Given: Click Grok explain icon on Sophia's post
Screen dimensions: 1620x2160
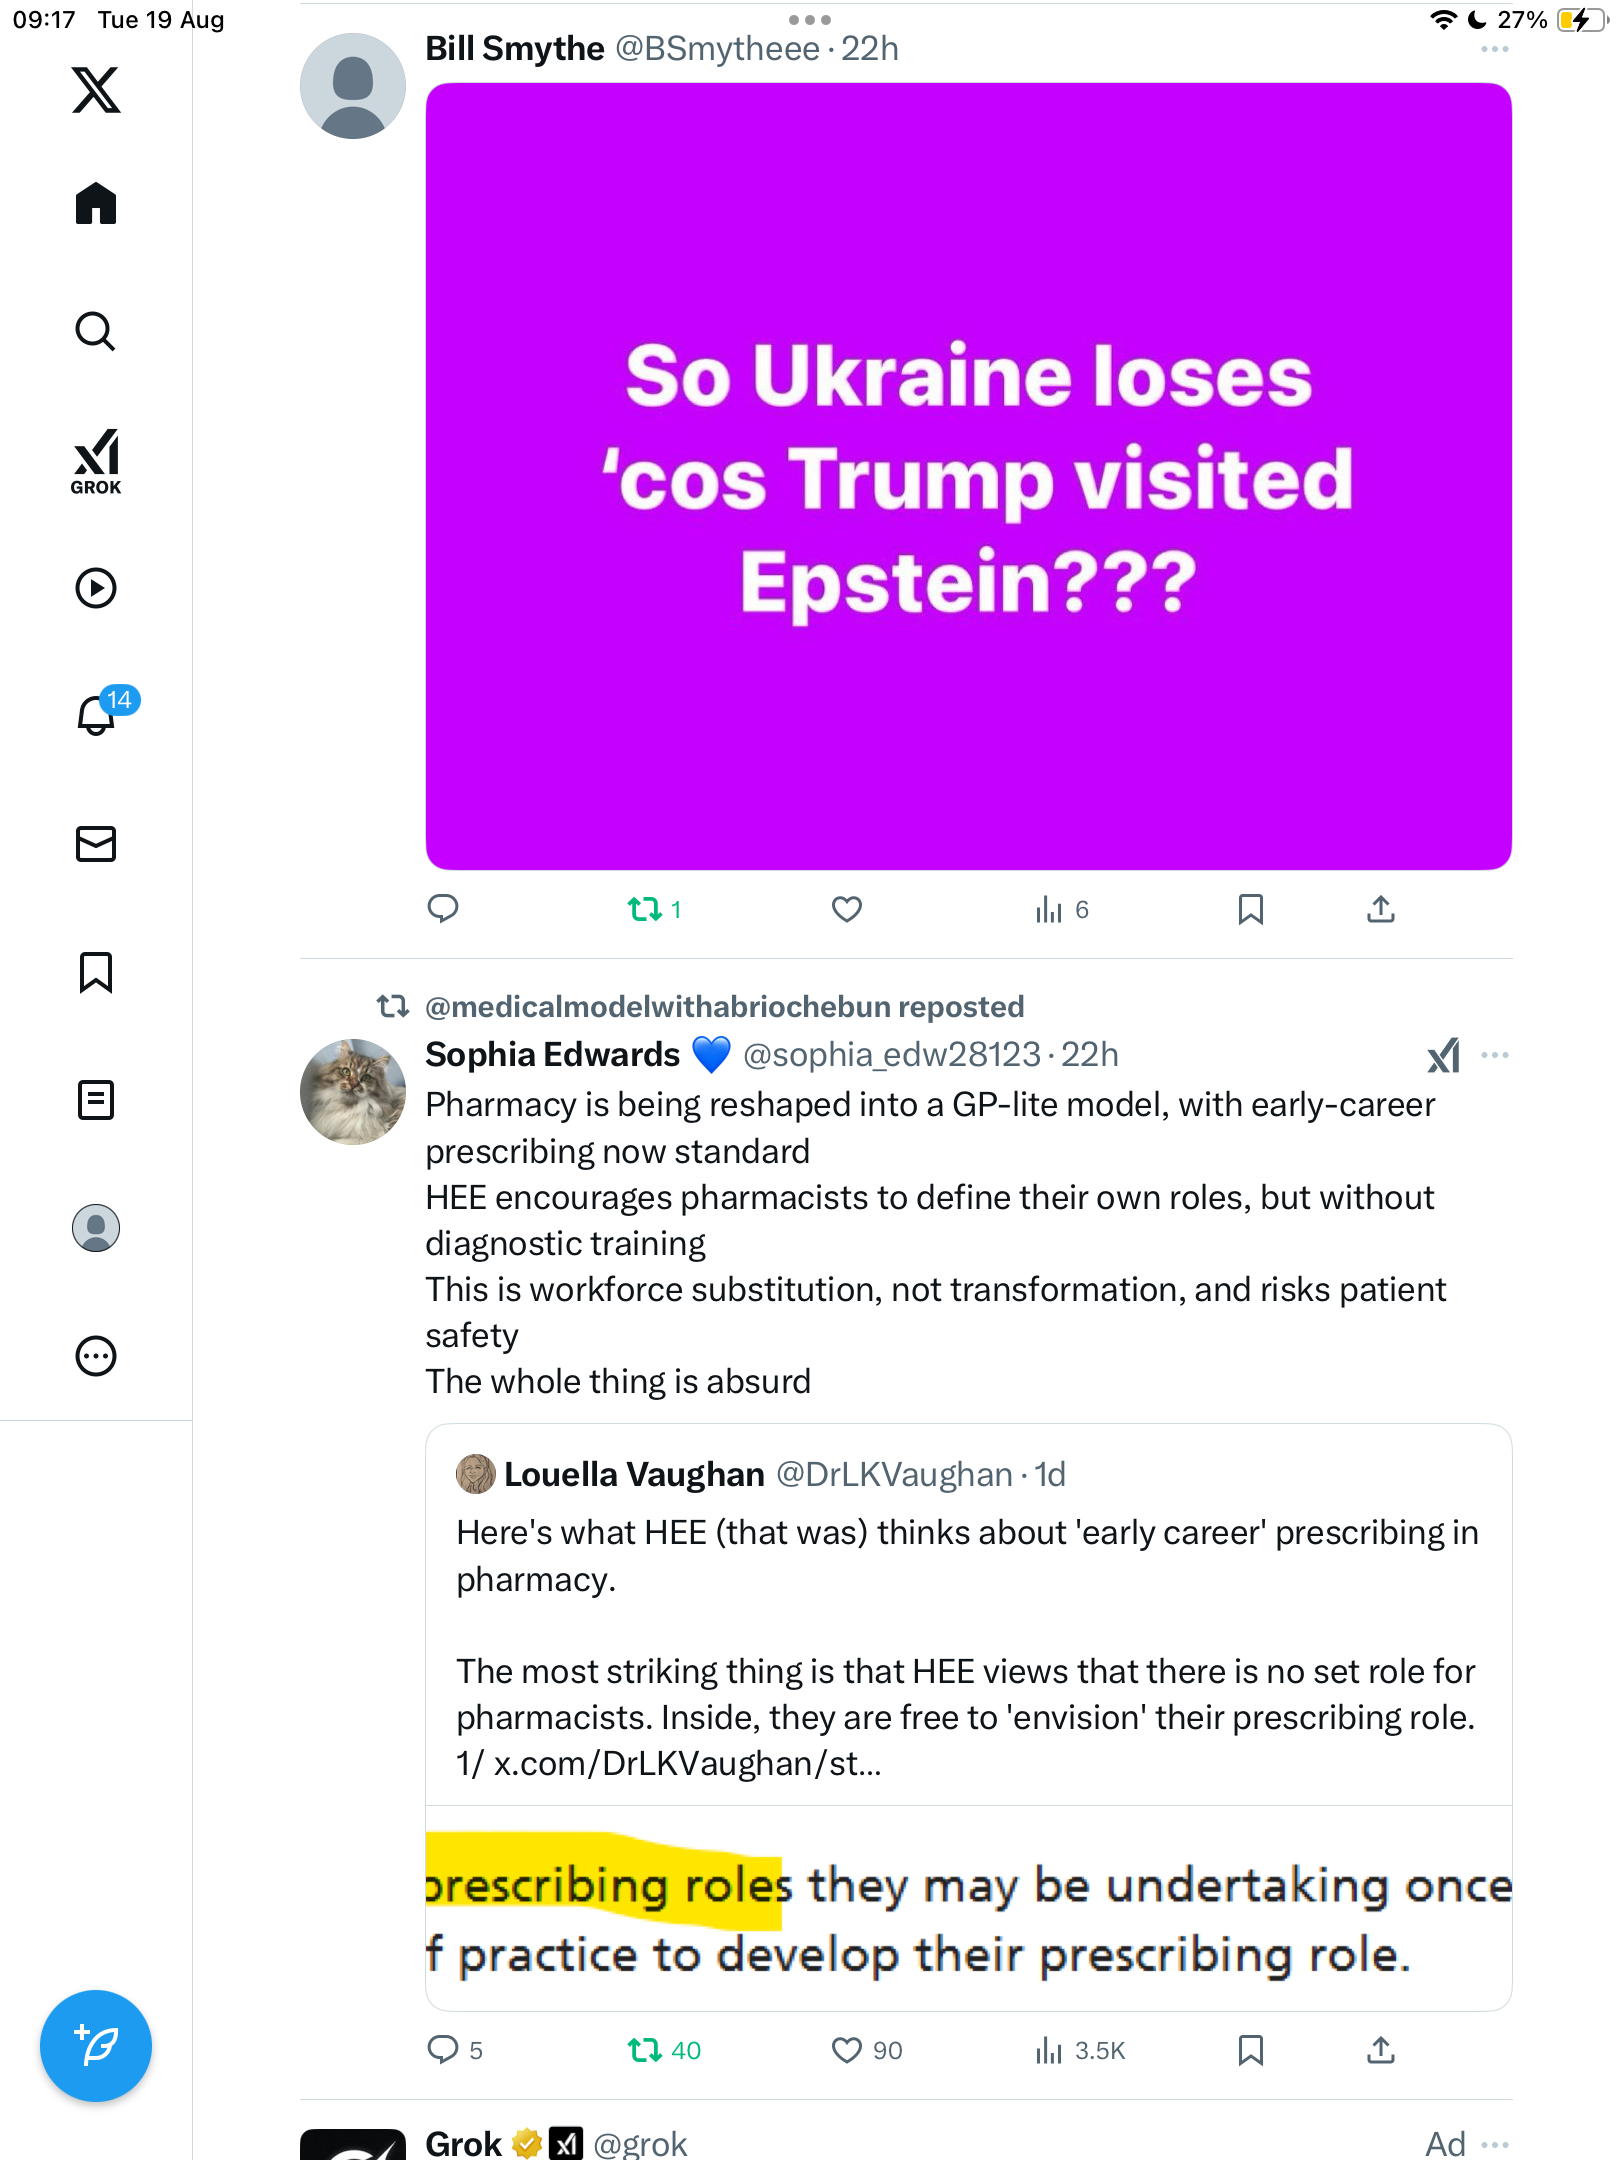Looking at the screenshot, I should [1443, 1055].
